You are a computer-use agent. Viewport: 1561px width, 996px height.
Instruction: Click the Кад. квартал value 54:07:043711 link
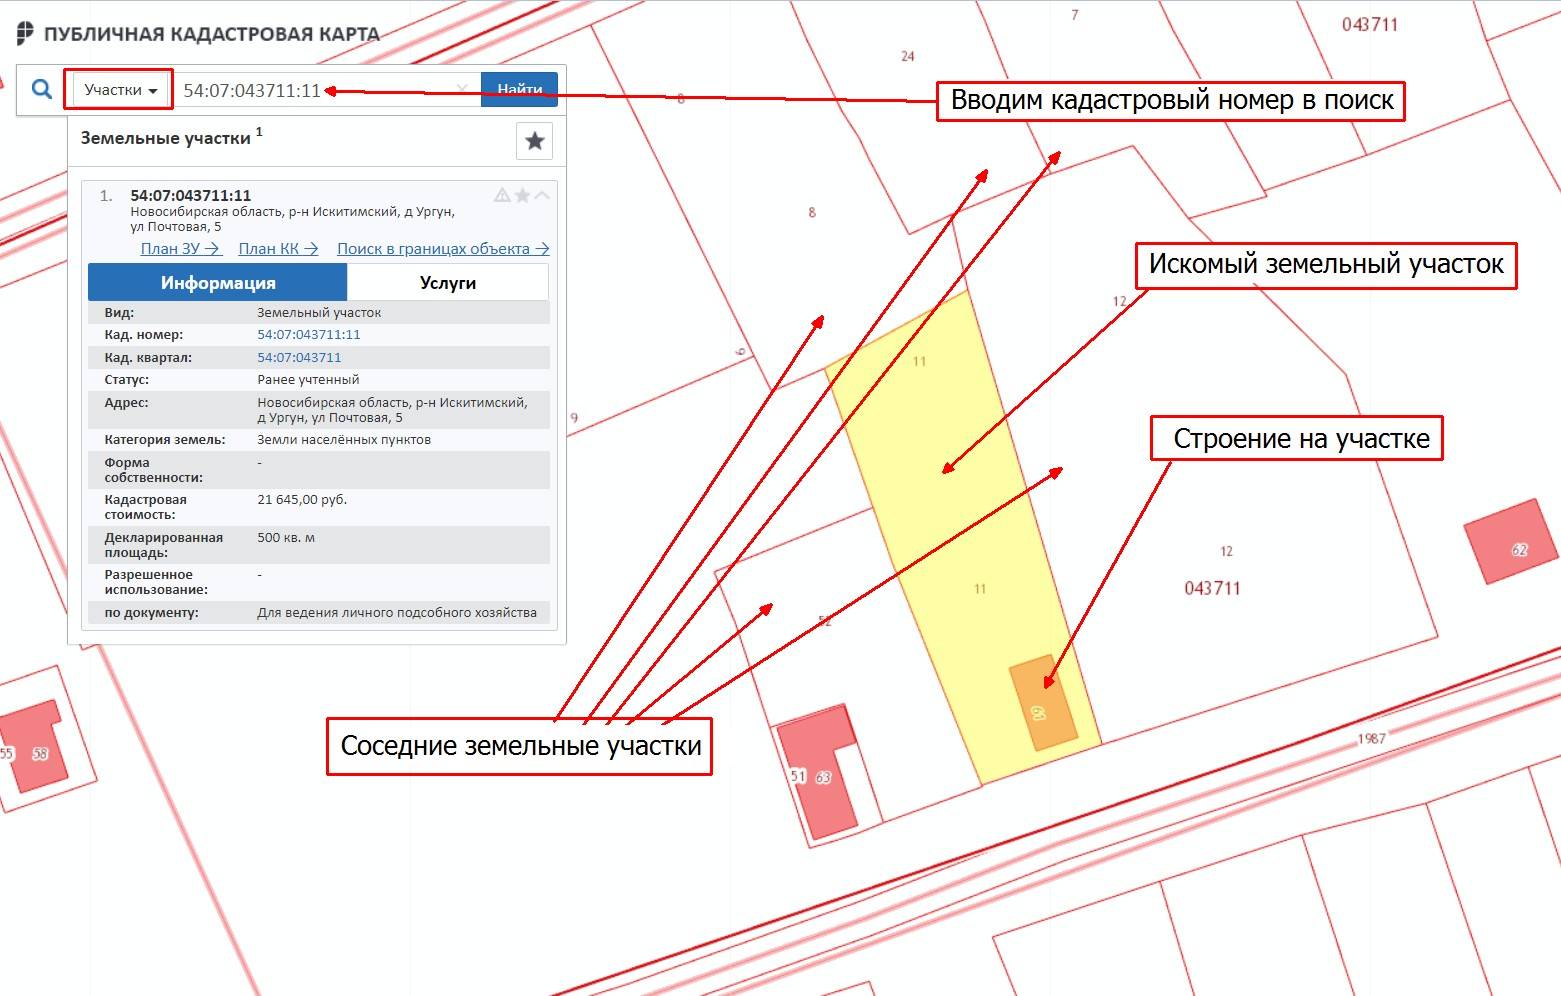[x=299, y=358]
